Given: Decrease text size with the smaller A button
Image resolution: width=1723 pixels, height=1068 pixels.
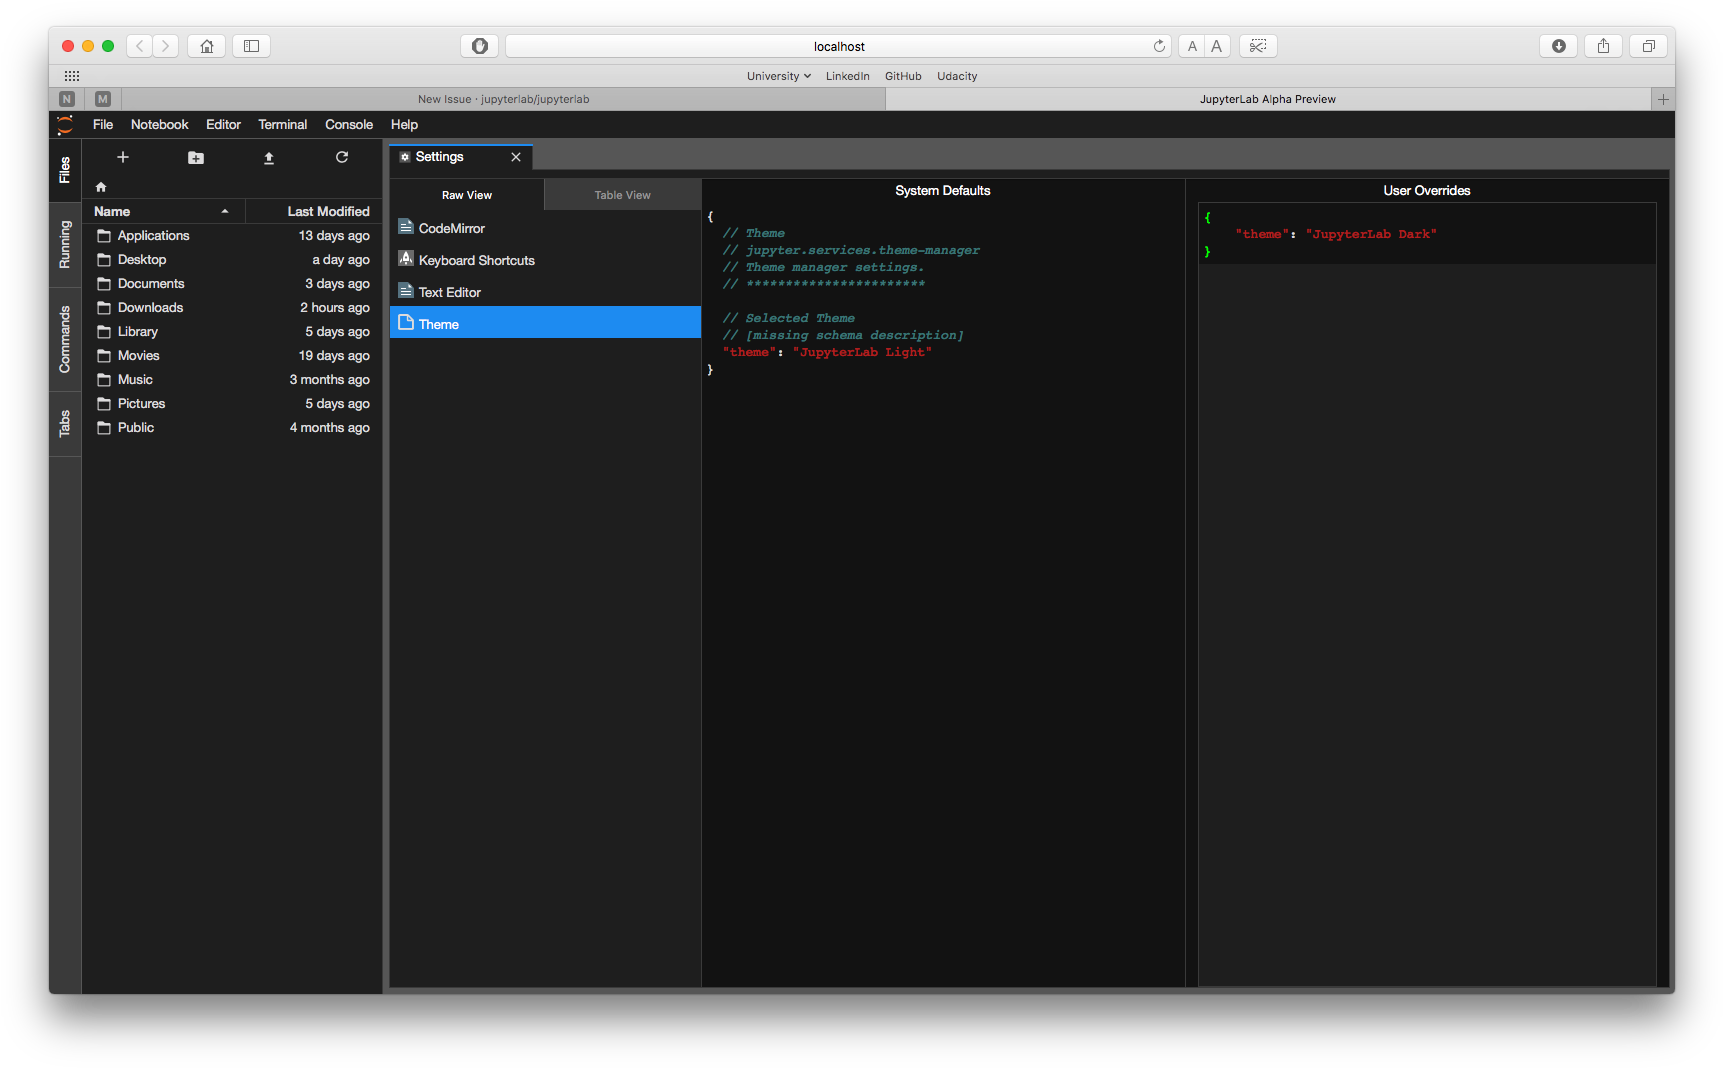Looking at the screenshot, I should click(1191, 45).
